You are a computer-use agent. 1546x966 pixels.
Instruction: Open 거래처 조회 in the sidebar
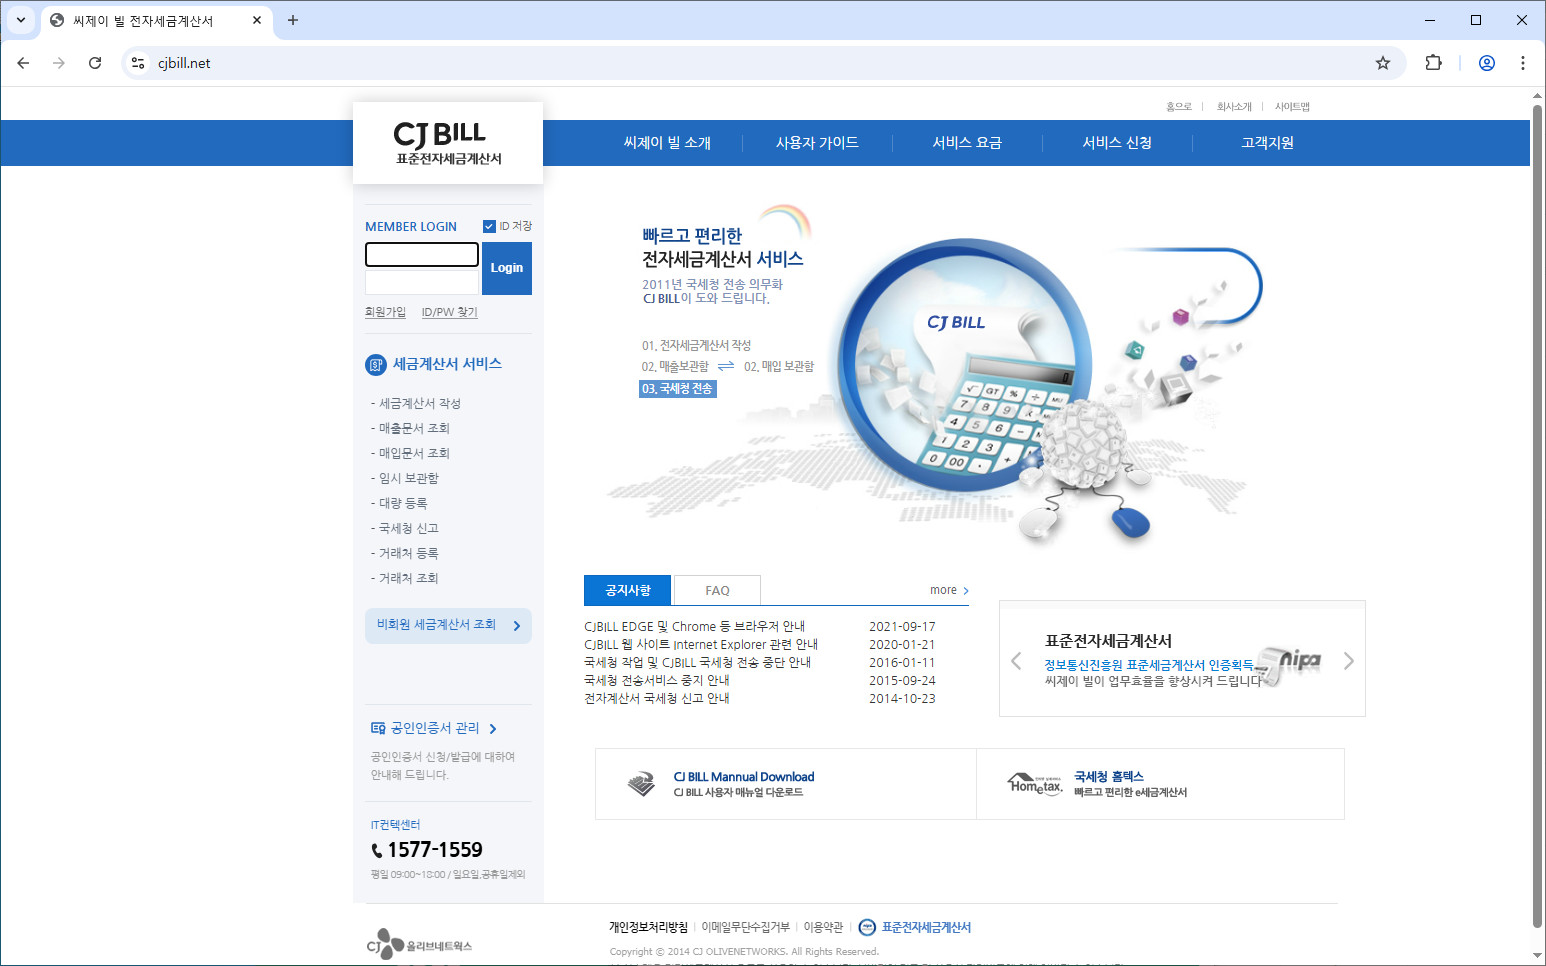click(x=408, y=578)
